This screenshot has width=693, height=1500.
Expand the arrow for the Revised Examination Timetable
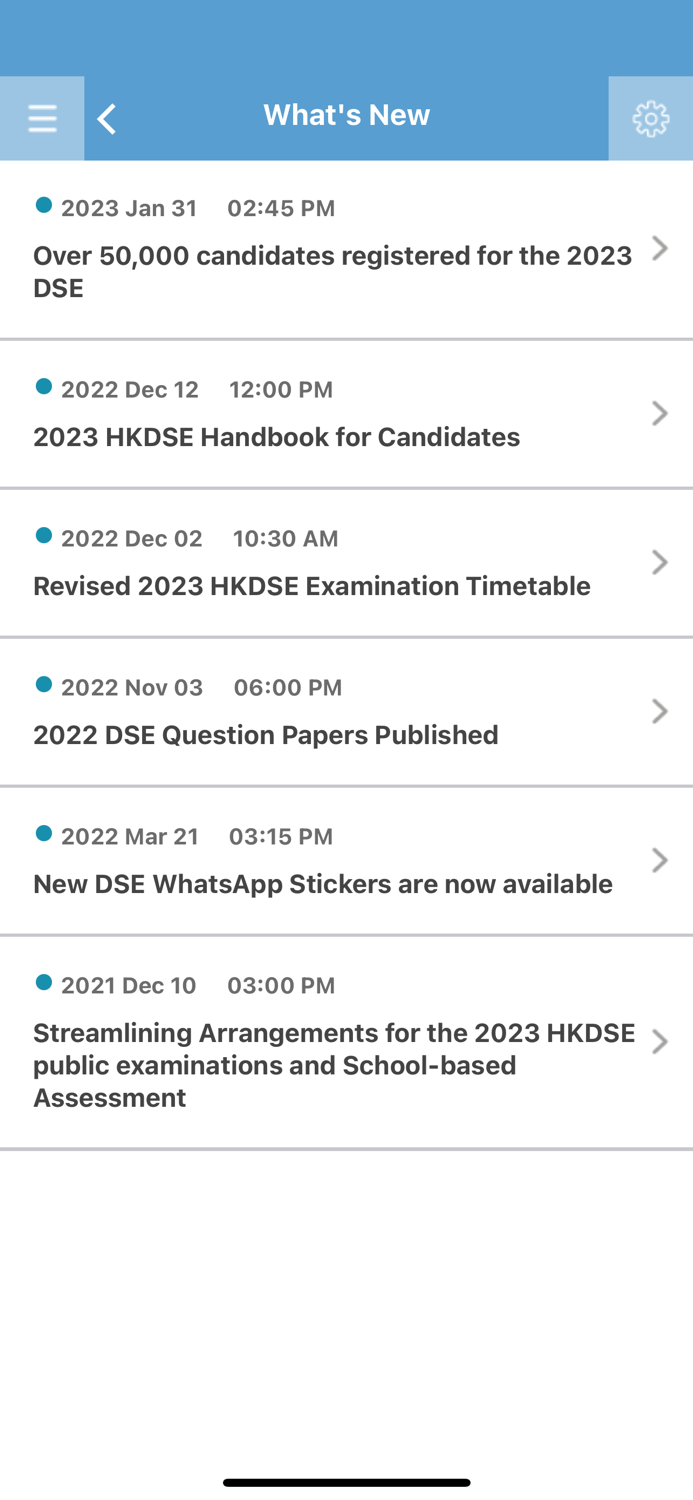(x=661, y=562)
